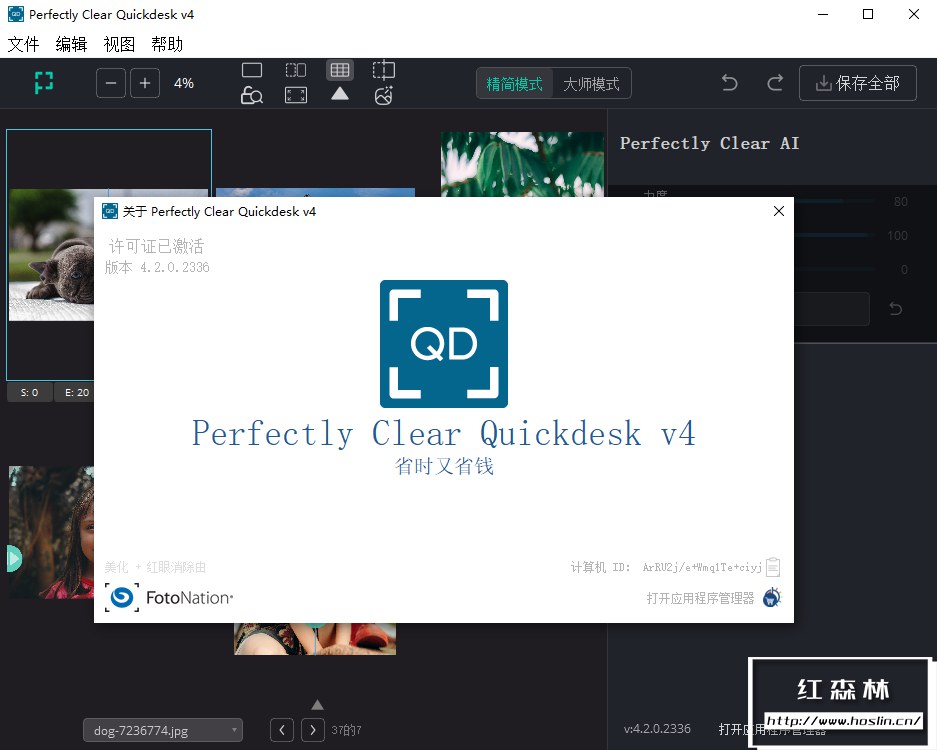Viewport: 937px width, 750px height.
Task: Switch to side-by-side compare view
Action: (x=296, y=71)
